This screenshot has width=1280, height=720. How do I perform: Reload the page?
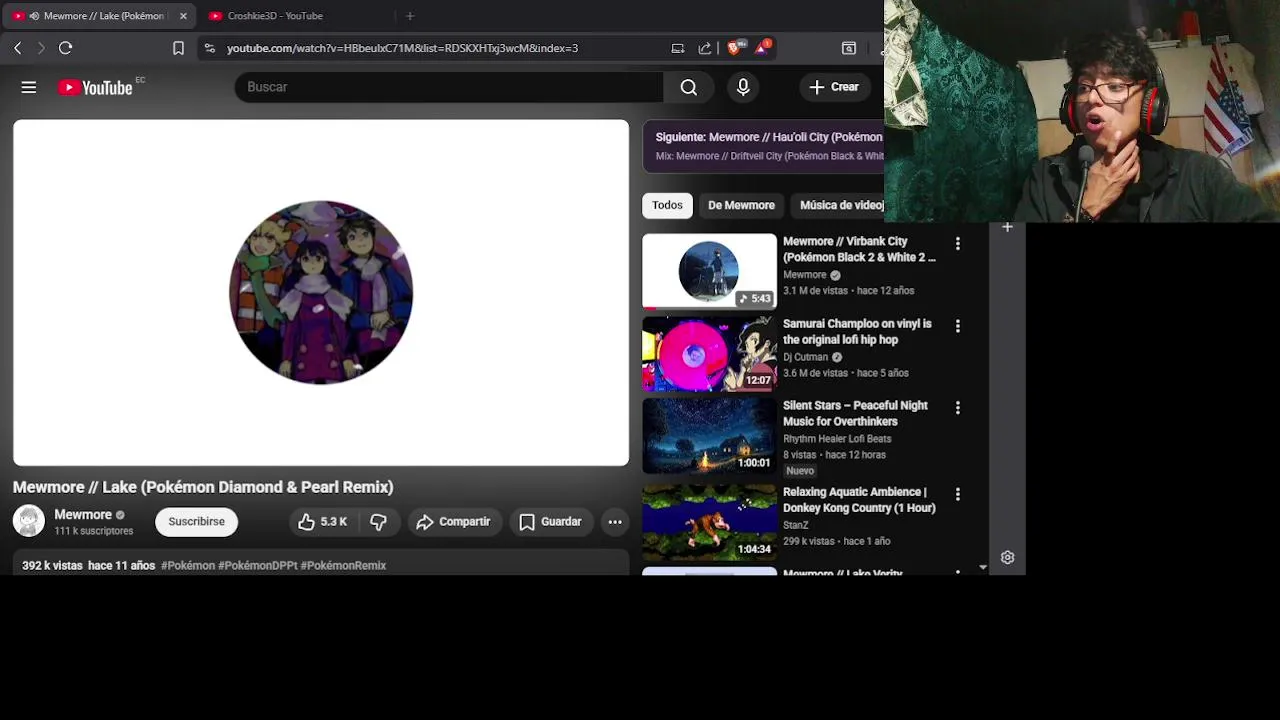[x=66, y=48]
